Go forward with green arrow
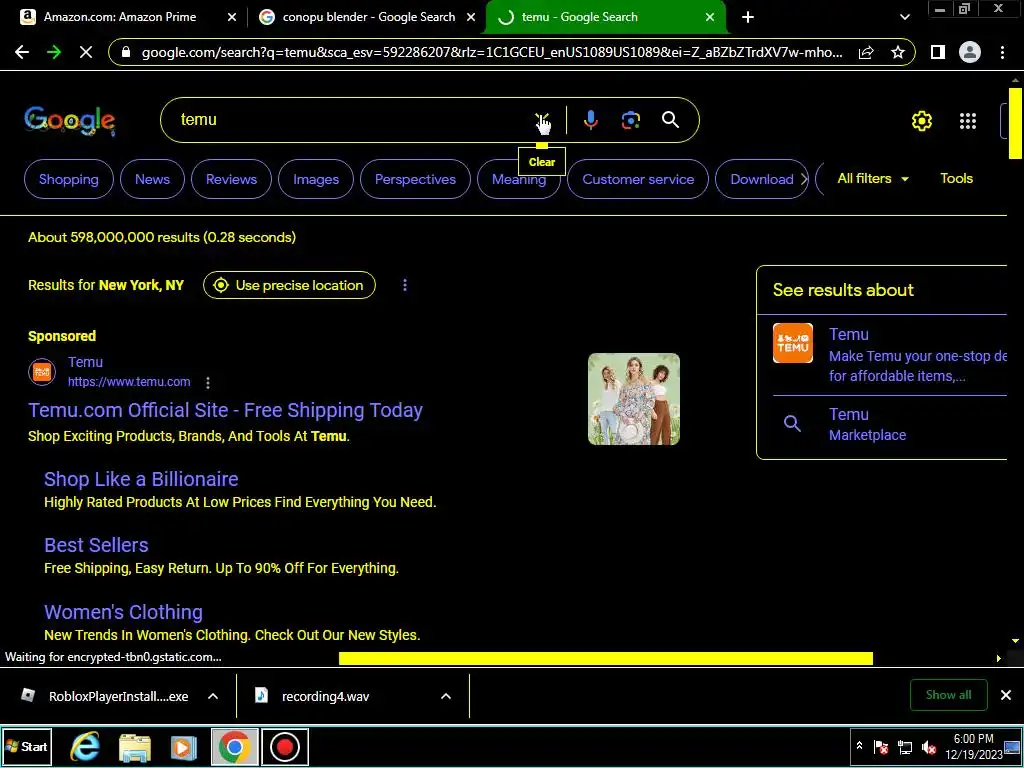 pos(54,52)
